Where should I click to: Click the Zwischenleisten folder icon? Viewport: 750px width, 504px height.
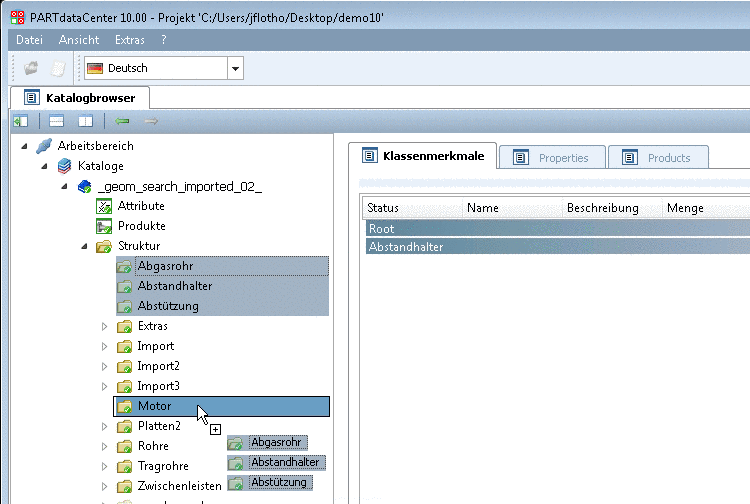click(x=124, y=487)
